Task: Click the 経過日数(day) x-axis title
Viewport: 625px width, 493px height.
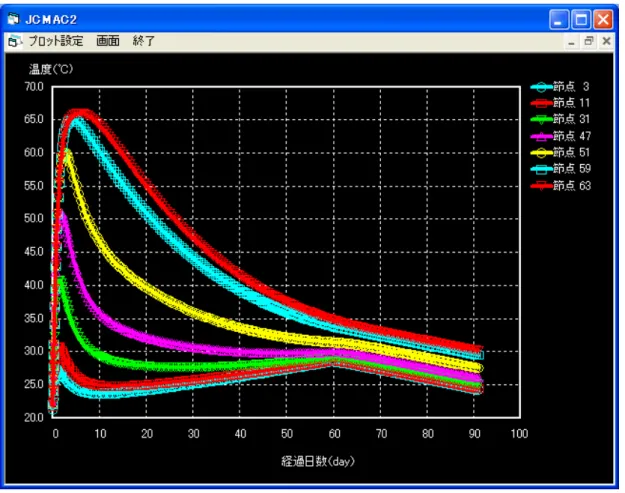Action: 318,462
